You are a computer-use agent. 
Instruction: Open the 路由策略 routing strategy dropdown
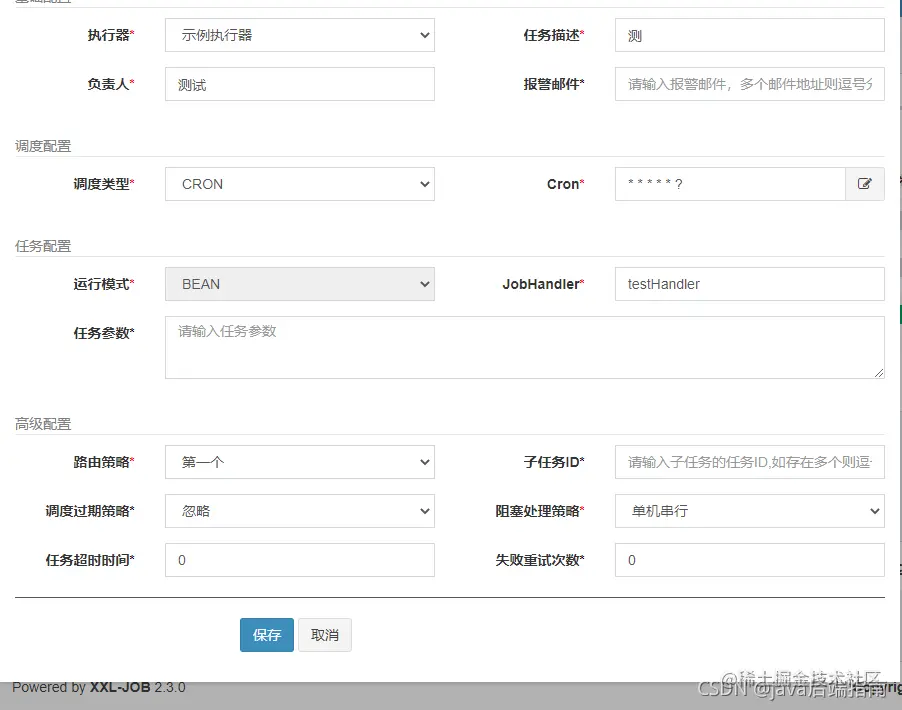tap(299, 462)
